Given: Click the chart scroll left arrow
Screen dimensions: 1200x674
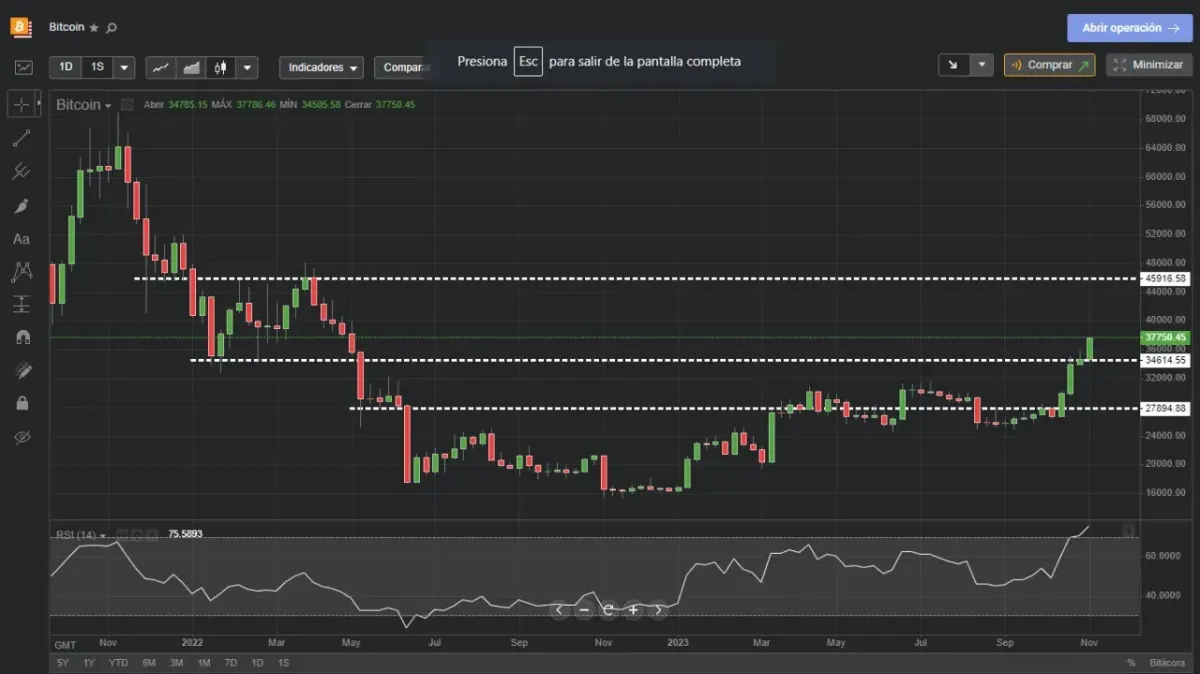Looking at the screenshot, I should click(559, 609).
